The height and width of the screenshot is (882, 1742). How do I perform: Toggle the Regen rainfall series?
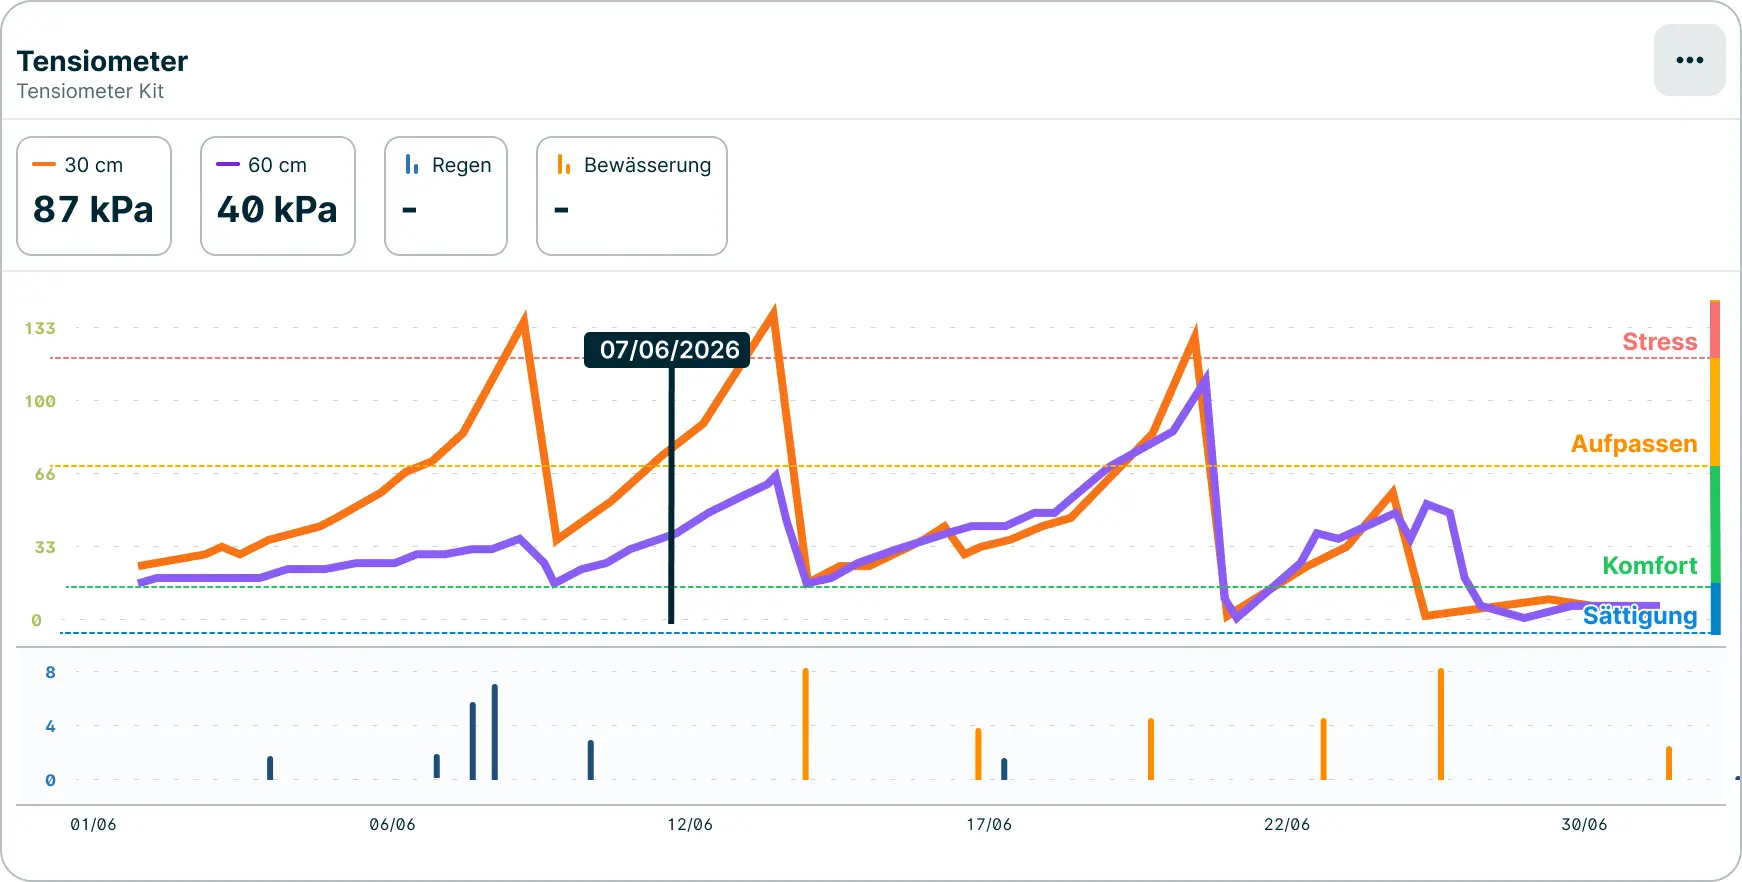[446, 196]
